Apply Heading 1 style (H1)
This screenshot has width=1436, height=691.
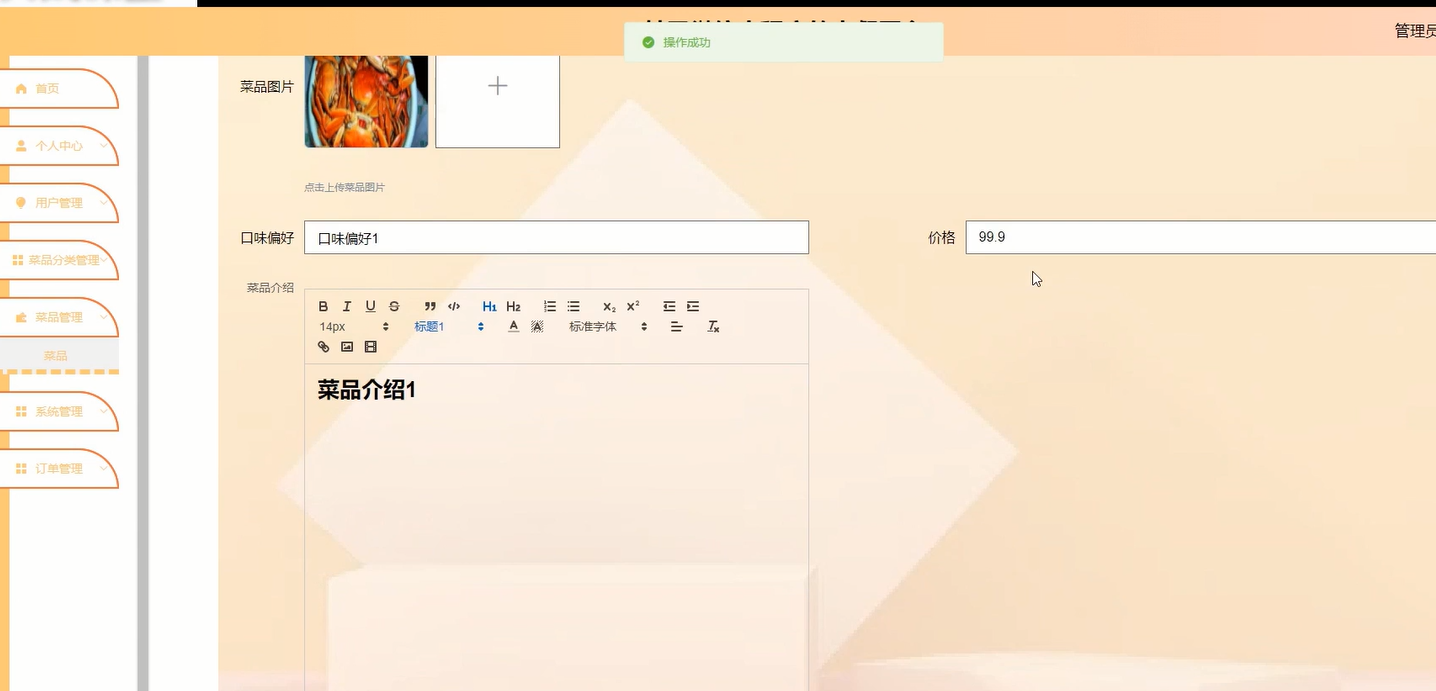pos(489,306)
